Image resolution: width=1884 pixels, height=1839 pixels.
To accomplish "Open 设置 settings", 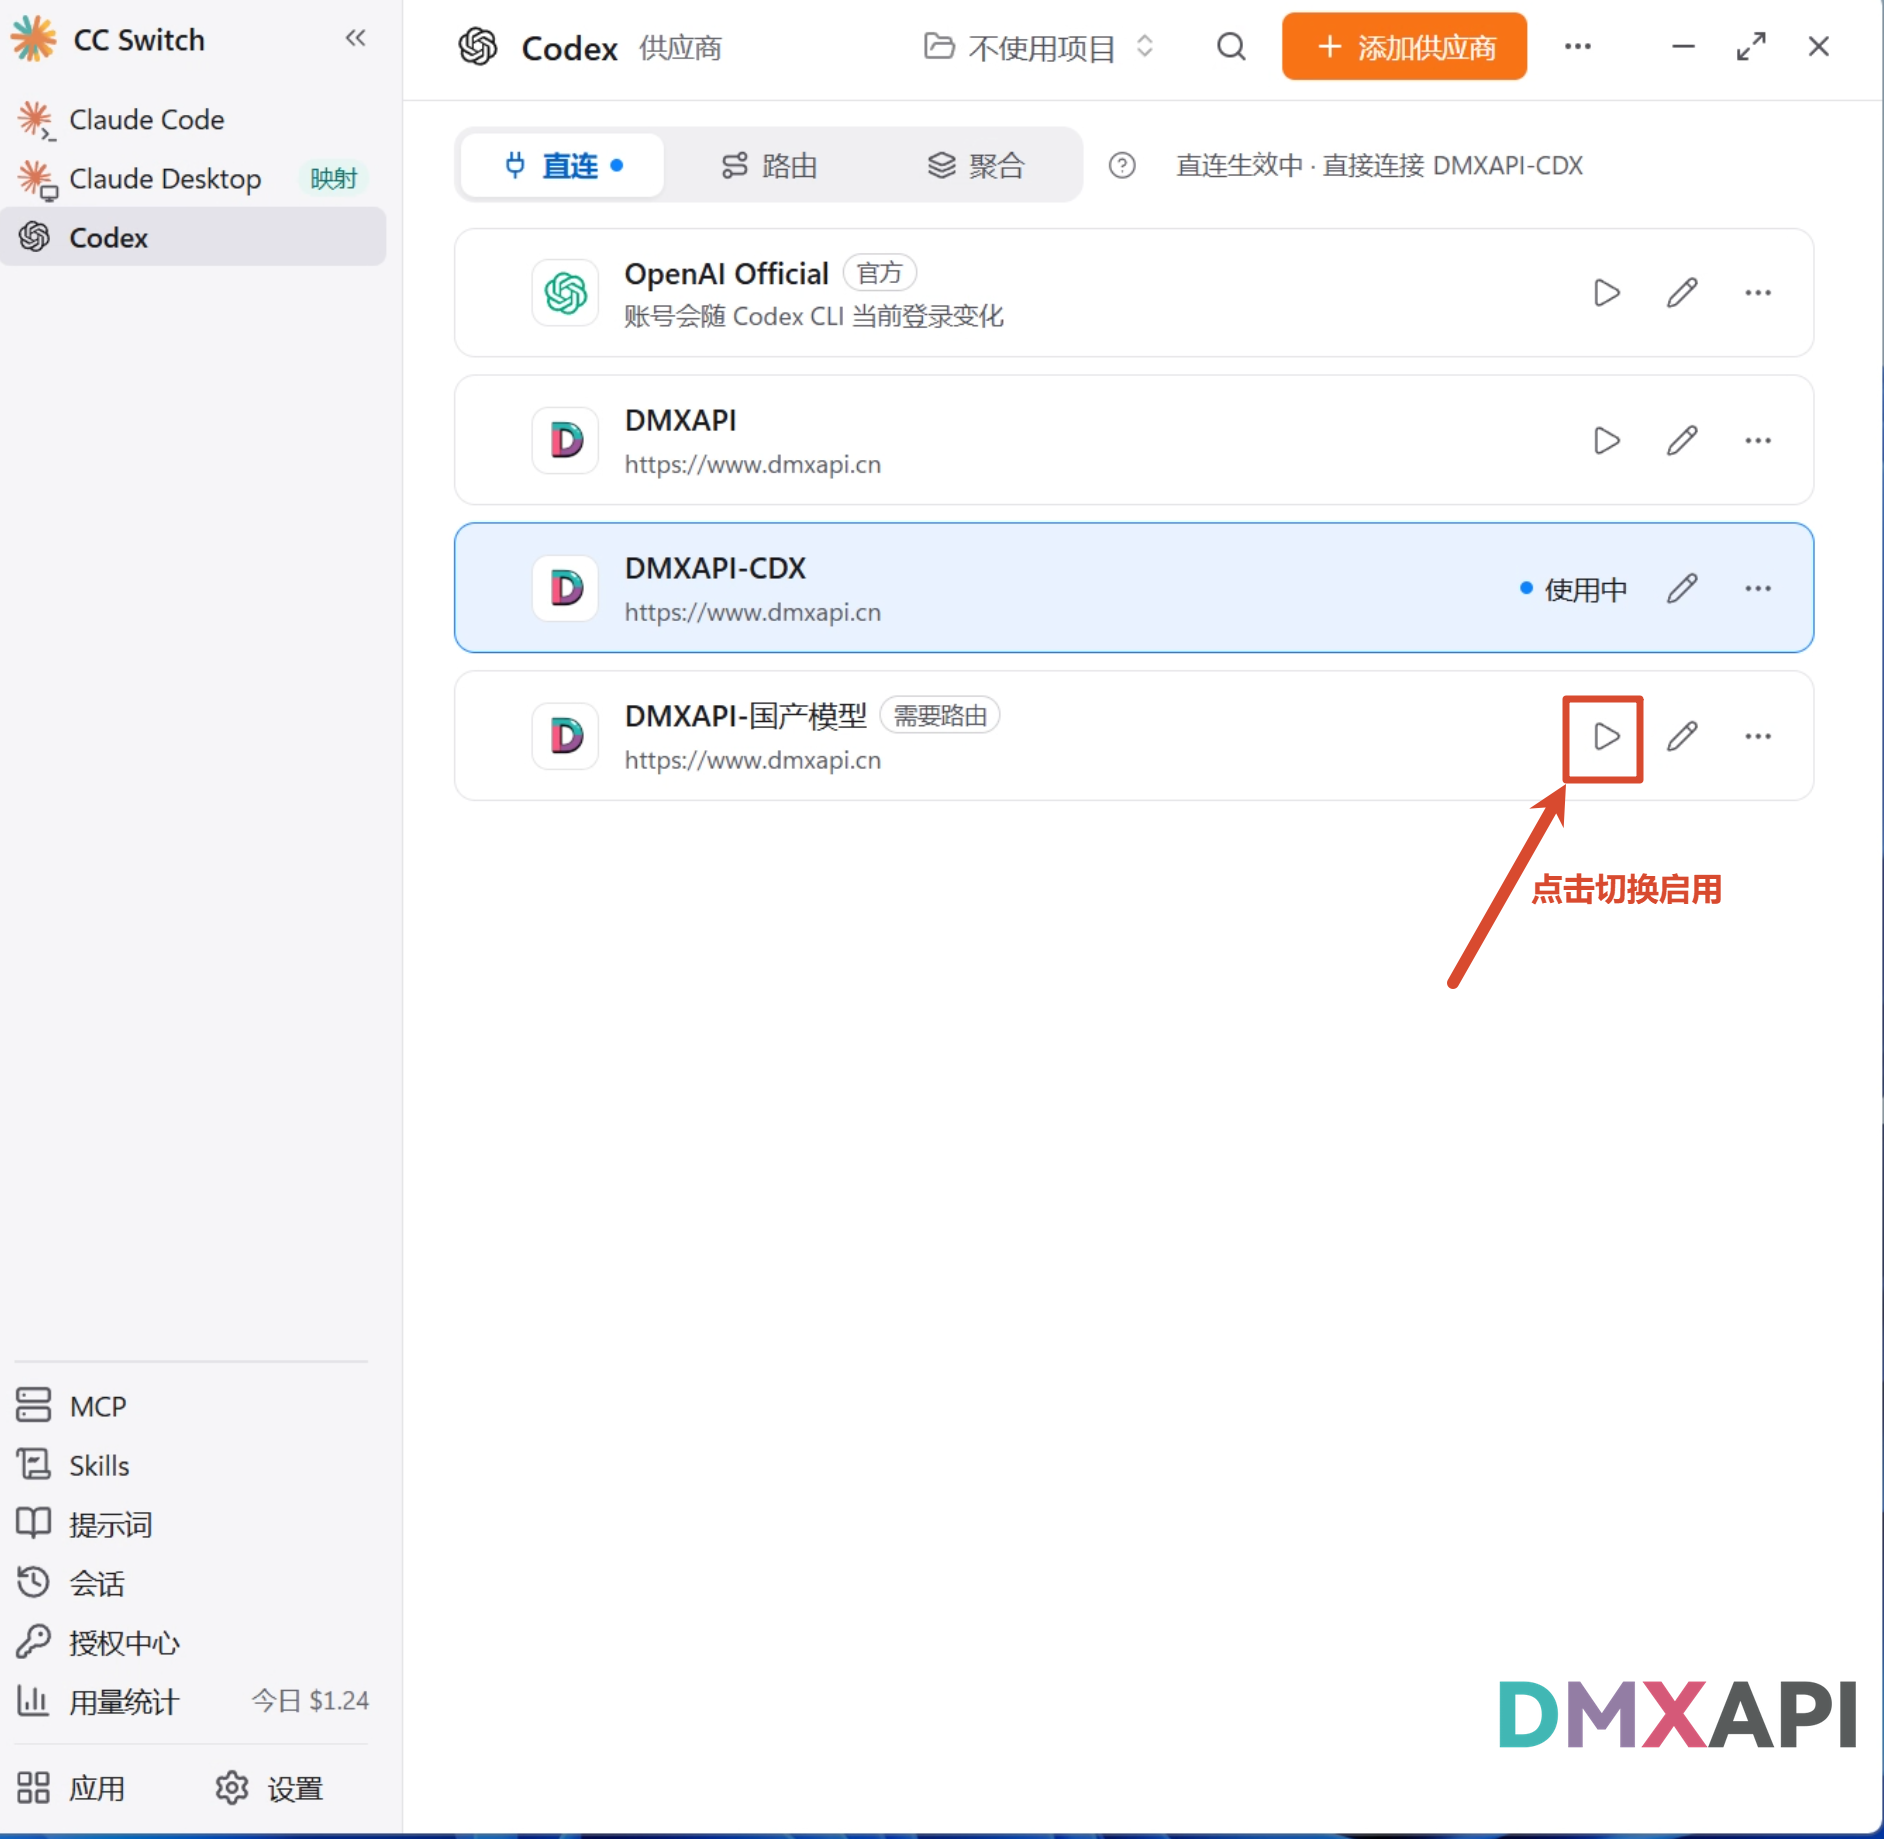I will (270, 1788).
